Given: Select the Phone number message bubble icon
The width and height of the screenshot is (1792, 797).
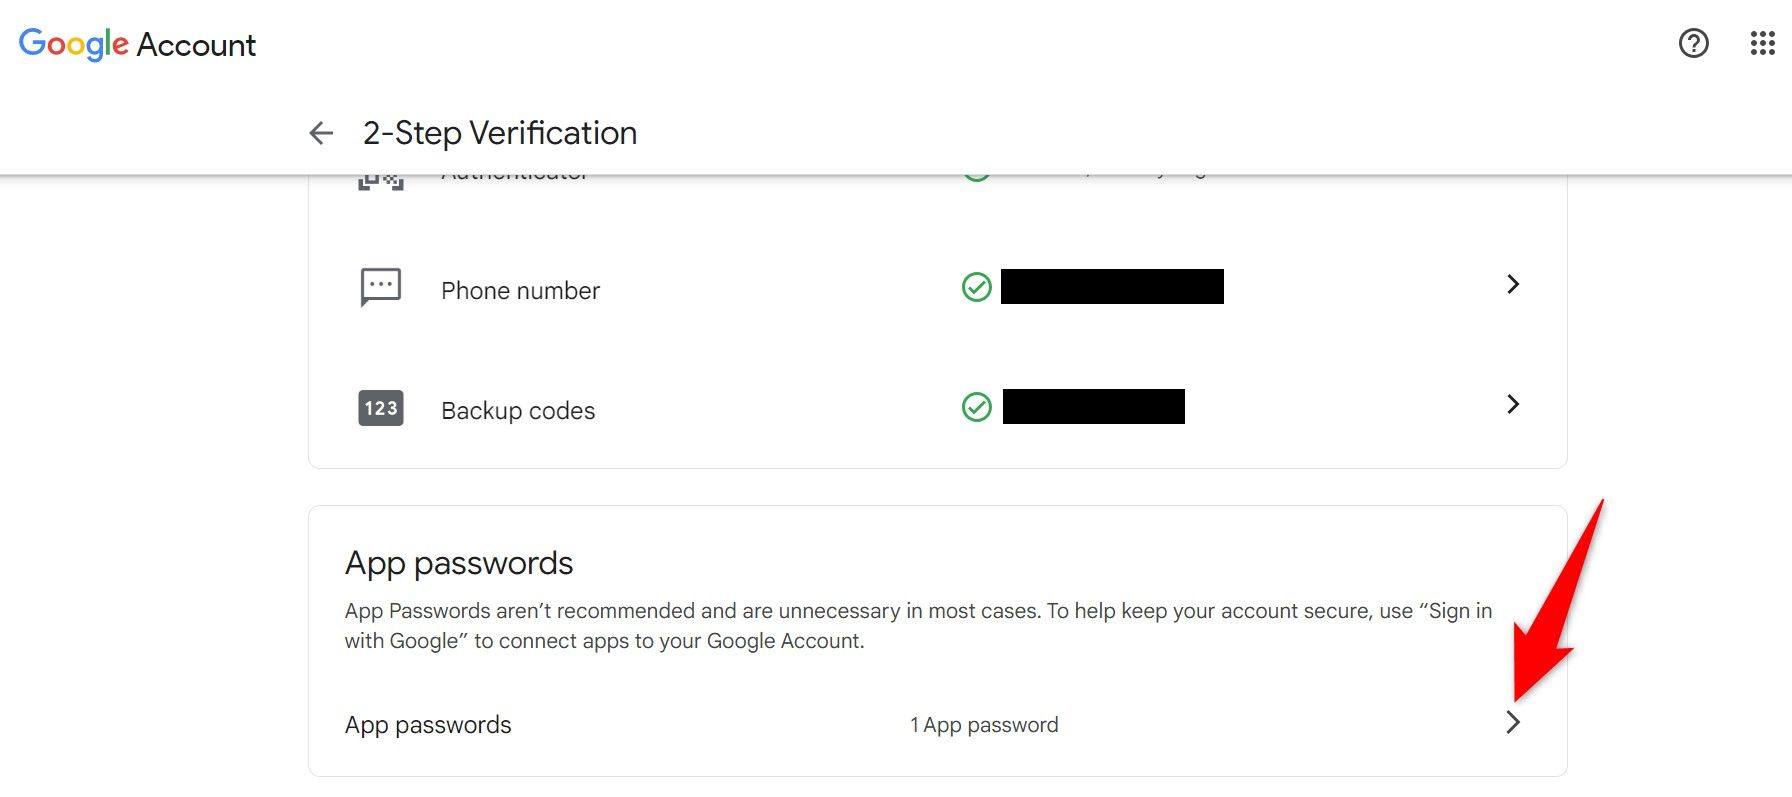Looking at the screenshot, I should (380, 287).
